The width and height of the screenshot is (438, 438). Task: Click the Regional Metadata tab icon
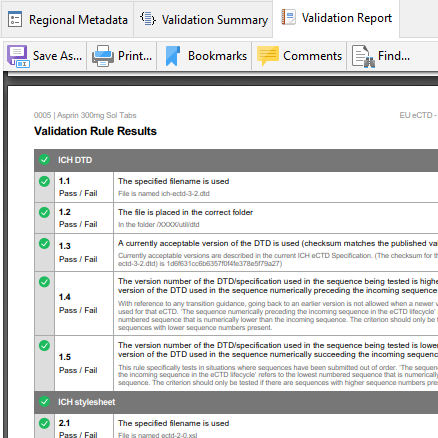point(15,19)
